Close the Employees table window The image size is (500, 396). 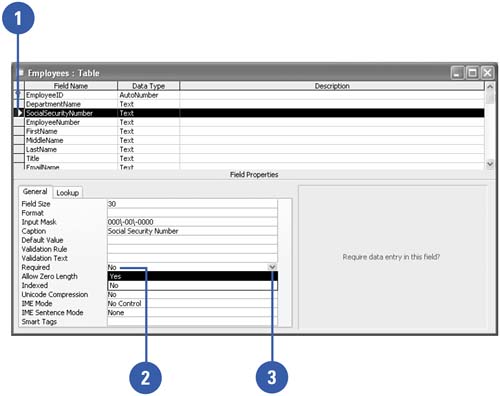coord(487,72)
